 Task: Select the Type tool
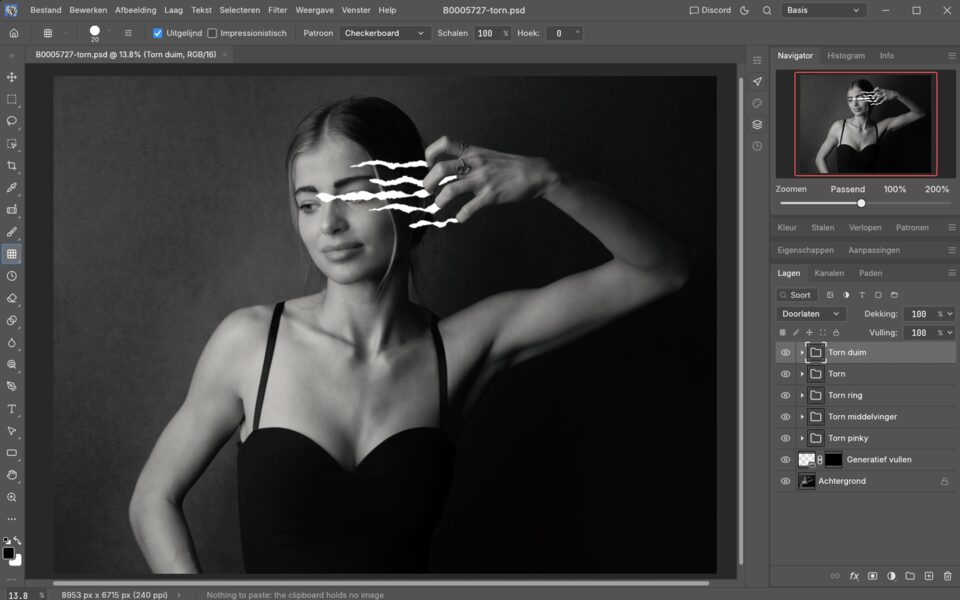click(x=12, y=409)
